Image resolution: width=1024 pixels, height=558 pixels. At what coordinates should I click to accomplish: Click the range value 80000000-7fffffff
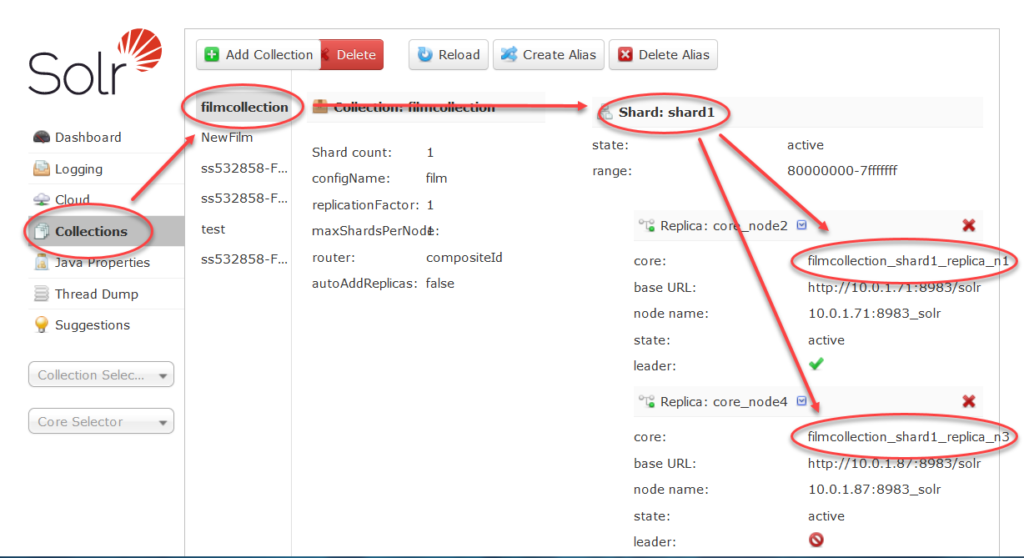pos(842,171)
